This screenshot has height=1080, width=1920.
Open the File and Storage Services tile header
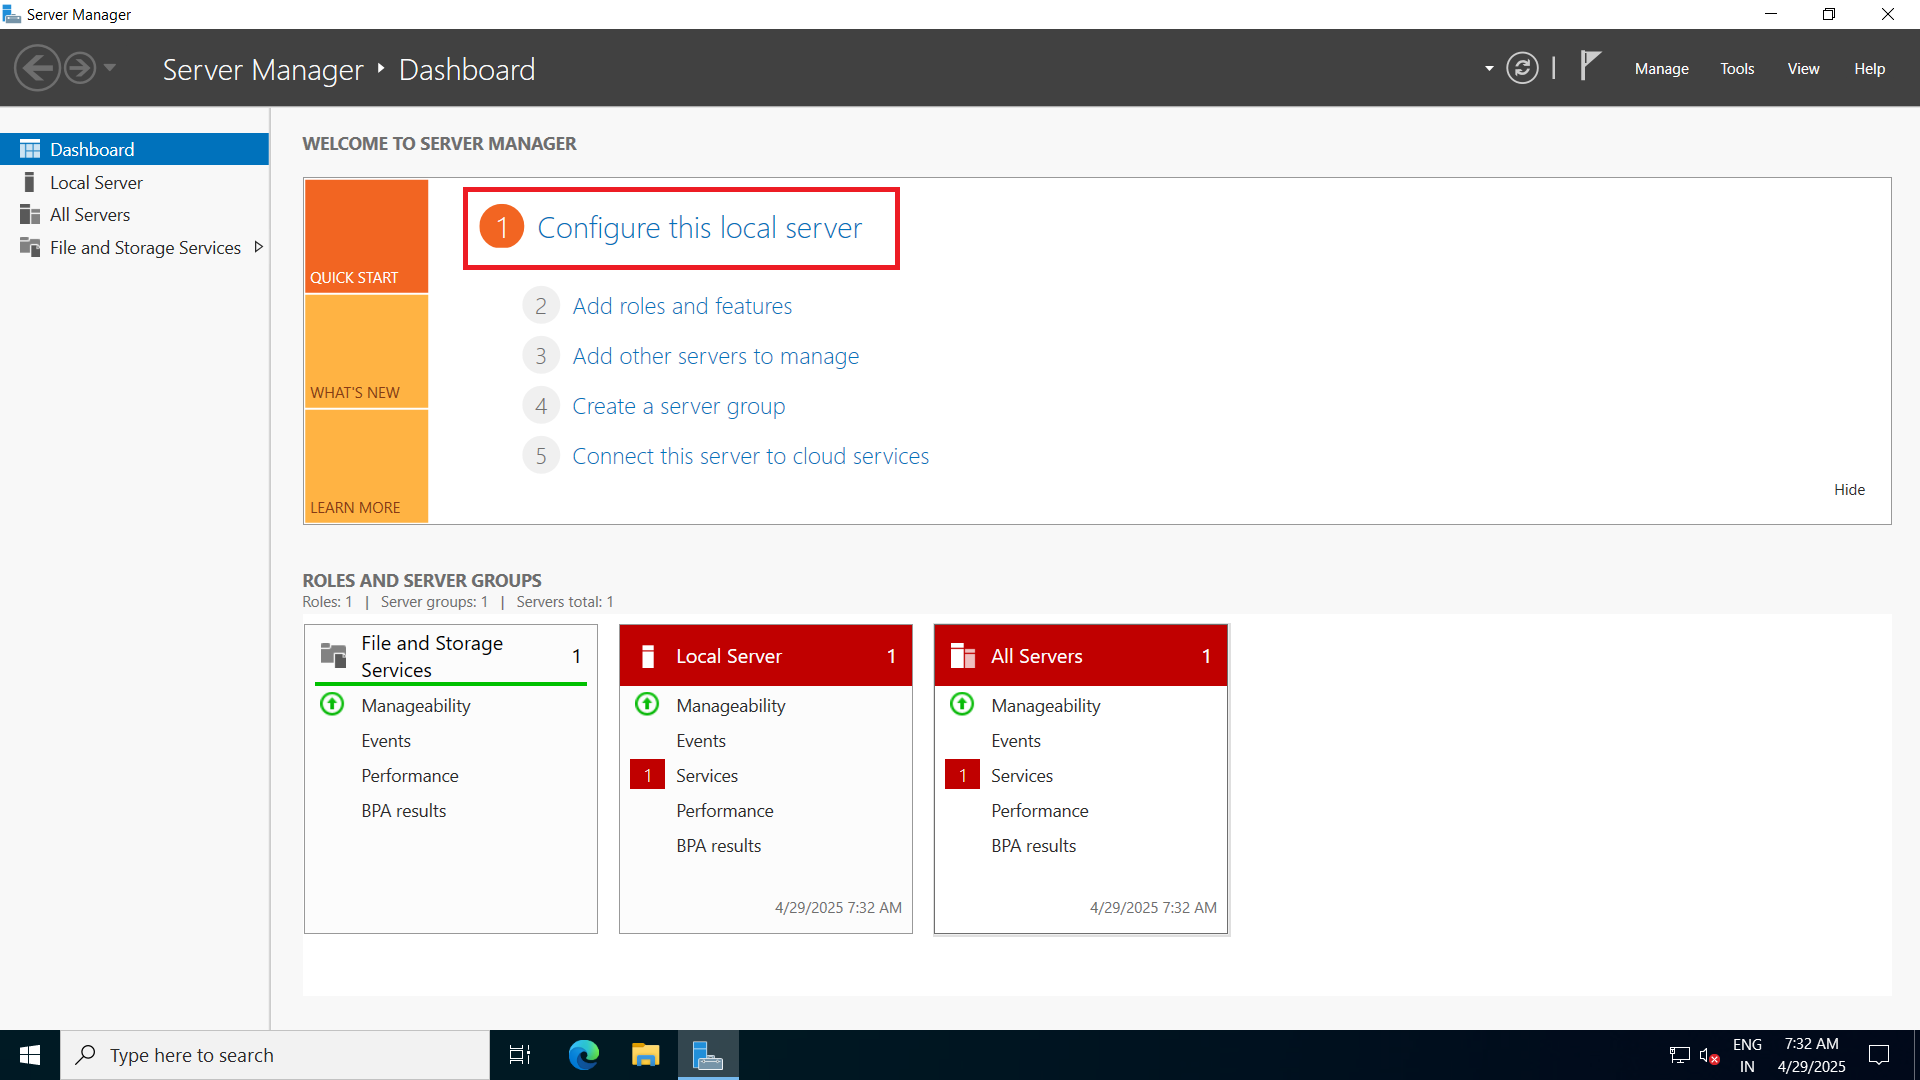[x=451, y=656]
